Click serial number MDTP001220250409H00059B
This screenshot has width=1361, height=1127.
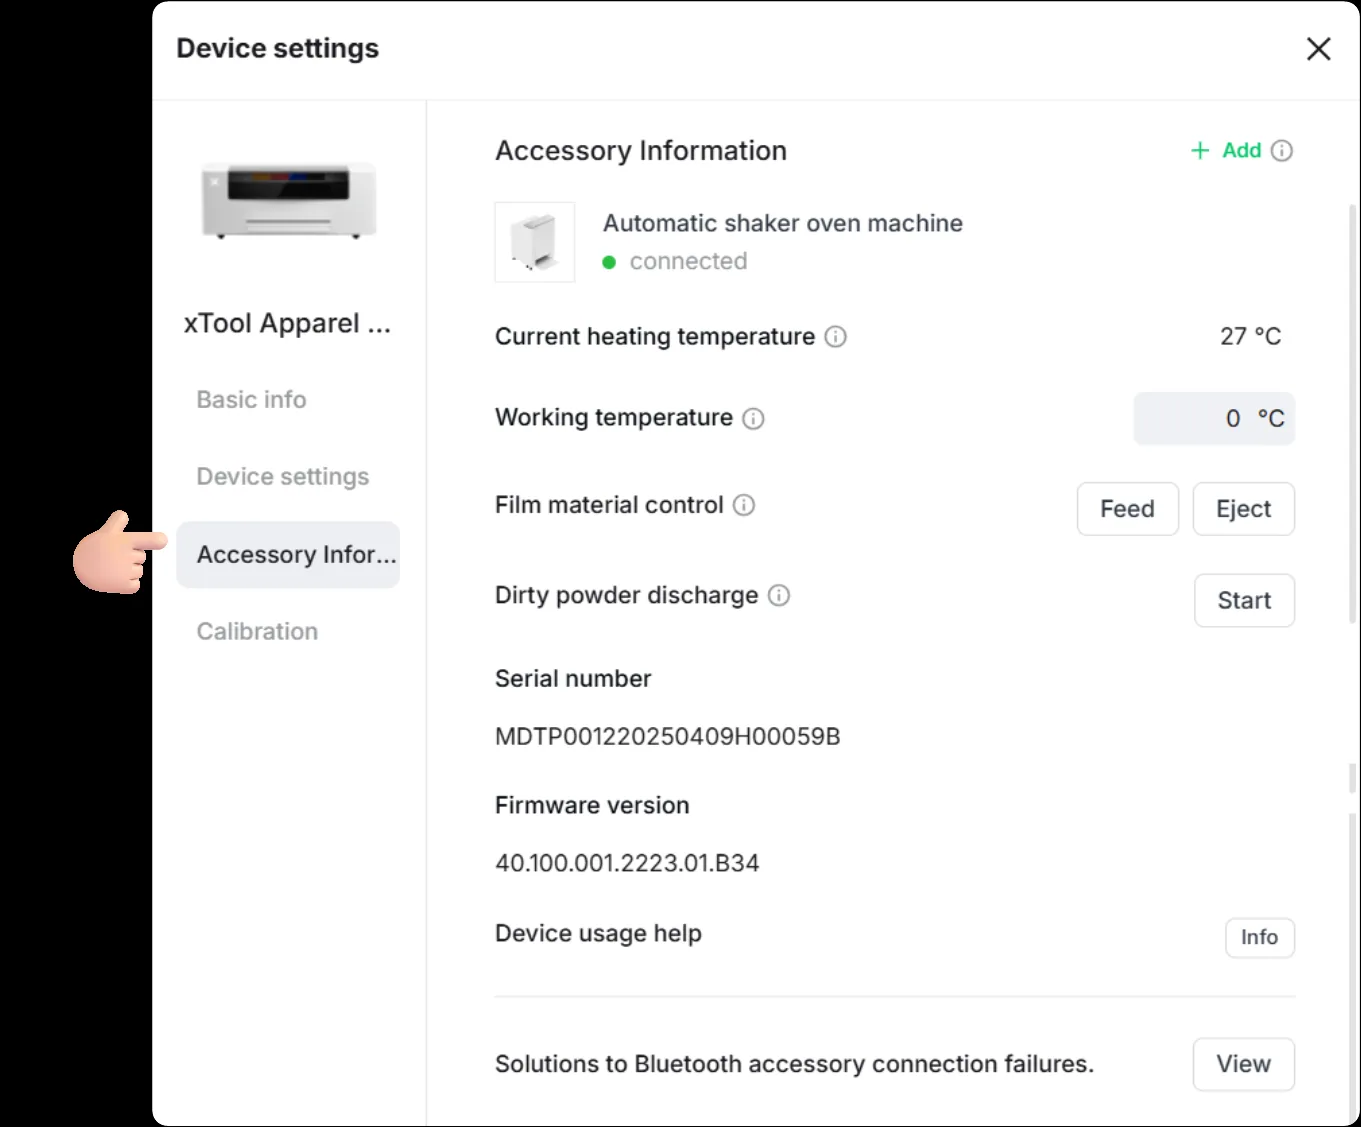tap(668, 737)
